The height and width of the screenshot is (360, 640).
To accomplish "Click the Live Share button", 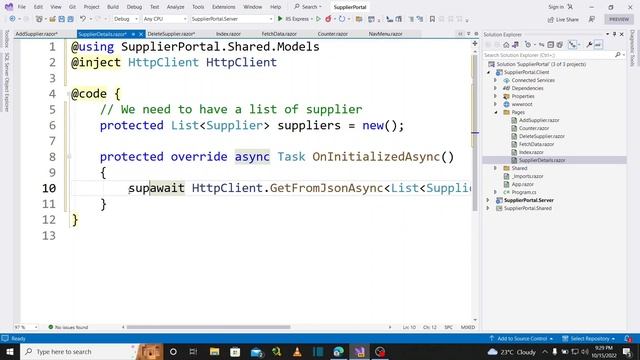I will 563,19.
